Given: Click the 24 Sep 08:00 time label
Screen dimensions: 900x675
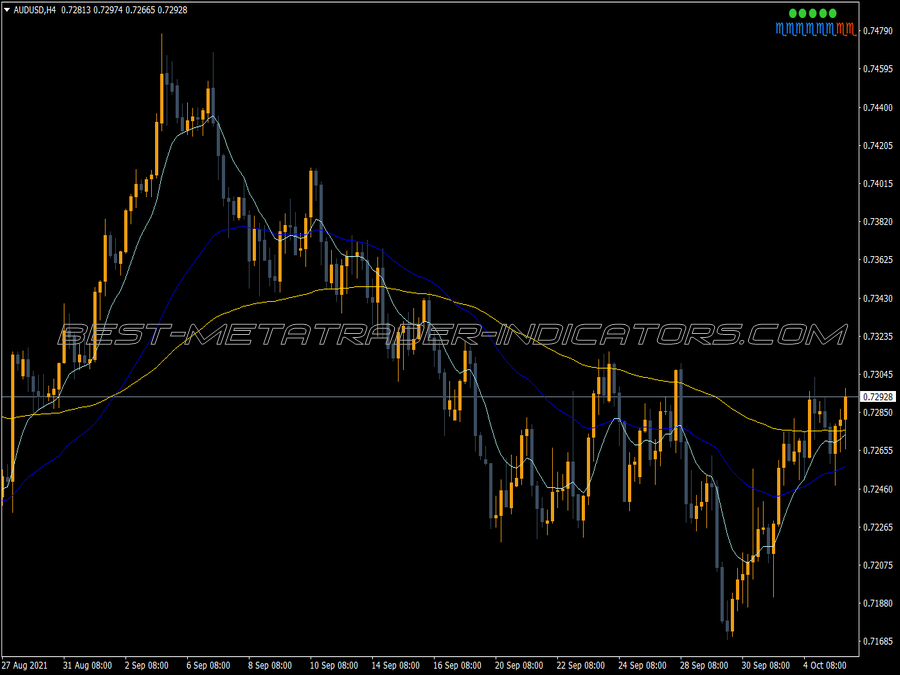Looking at the screenshot, I should [642, 665].
